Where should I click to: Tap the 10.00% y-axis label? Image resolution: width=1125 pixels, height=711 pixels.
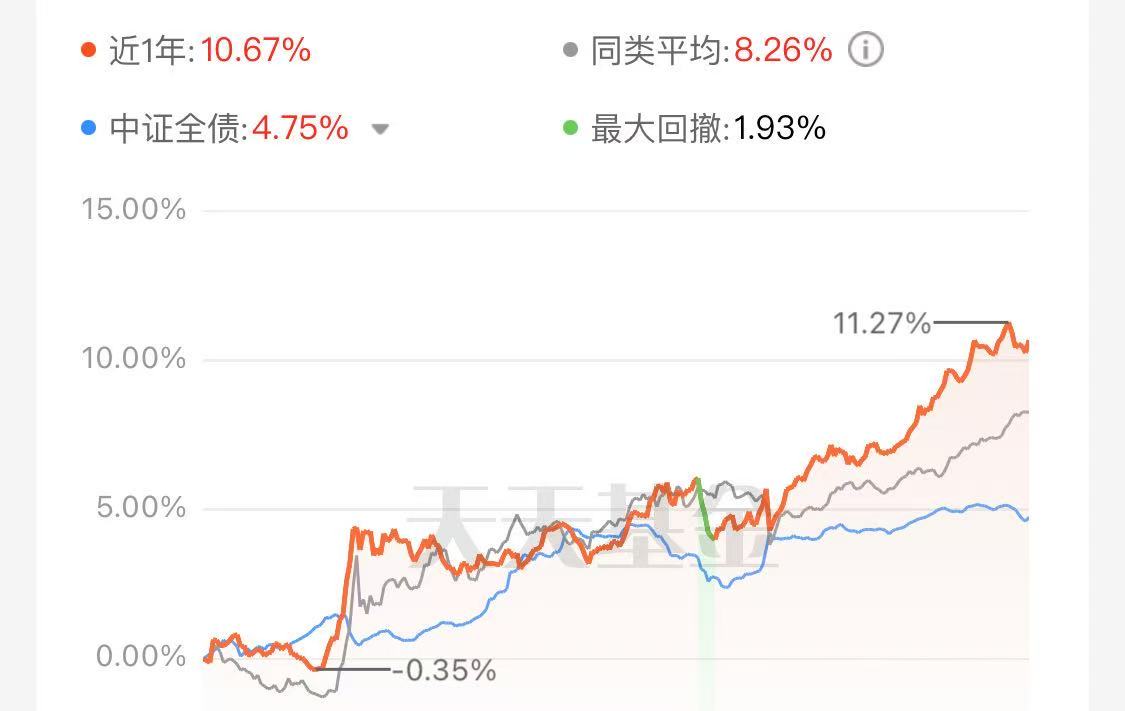tap(133, 358)
